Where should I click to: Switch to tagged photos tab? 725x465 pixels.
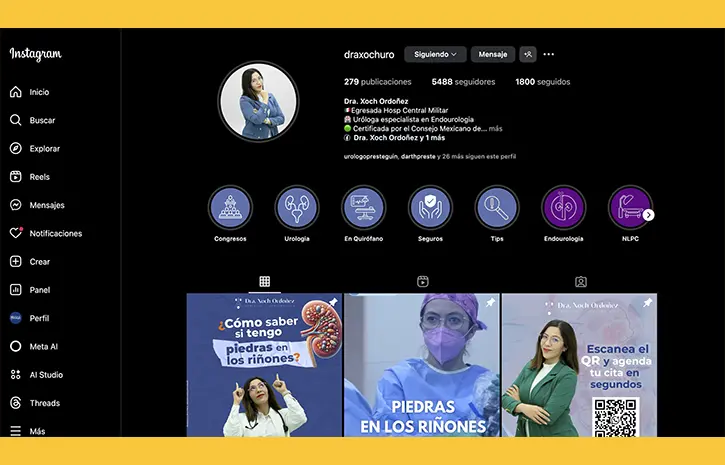tap(581, 281)
